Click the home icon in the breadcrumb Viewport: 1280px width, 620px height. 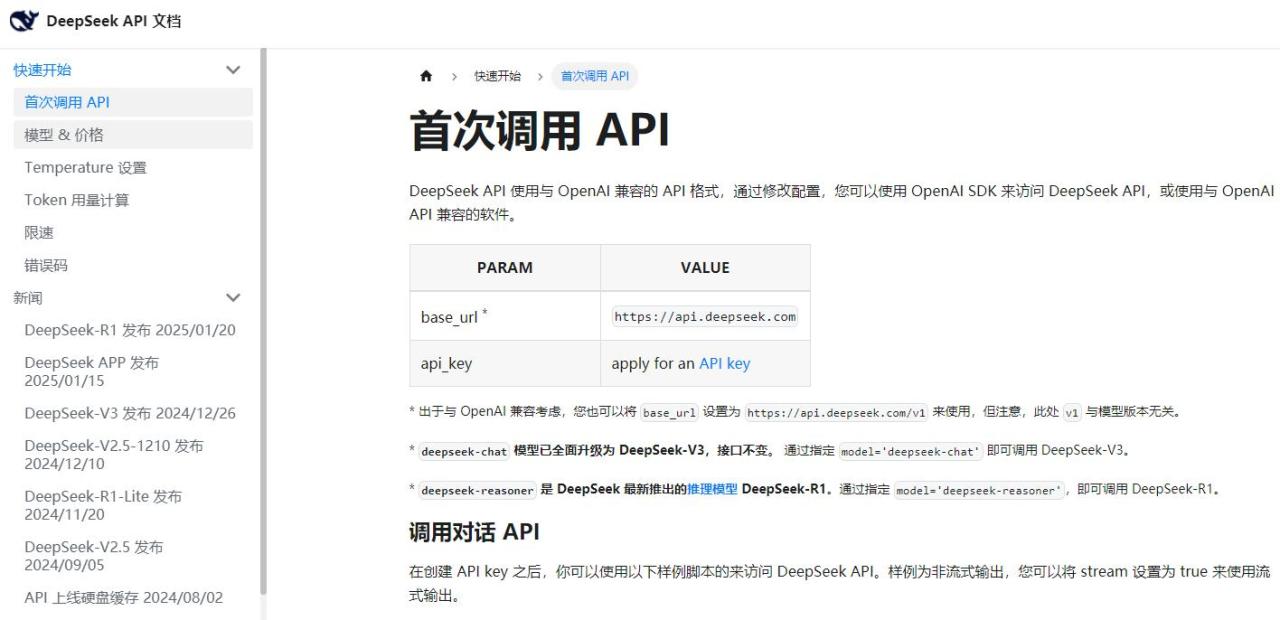pos(427,77)
